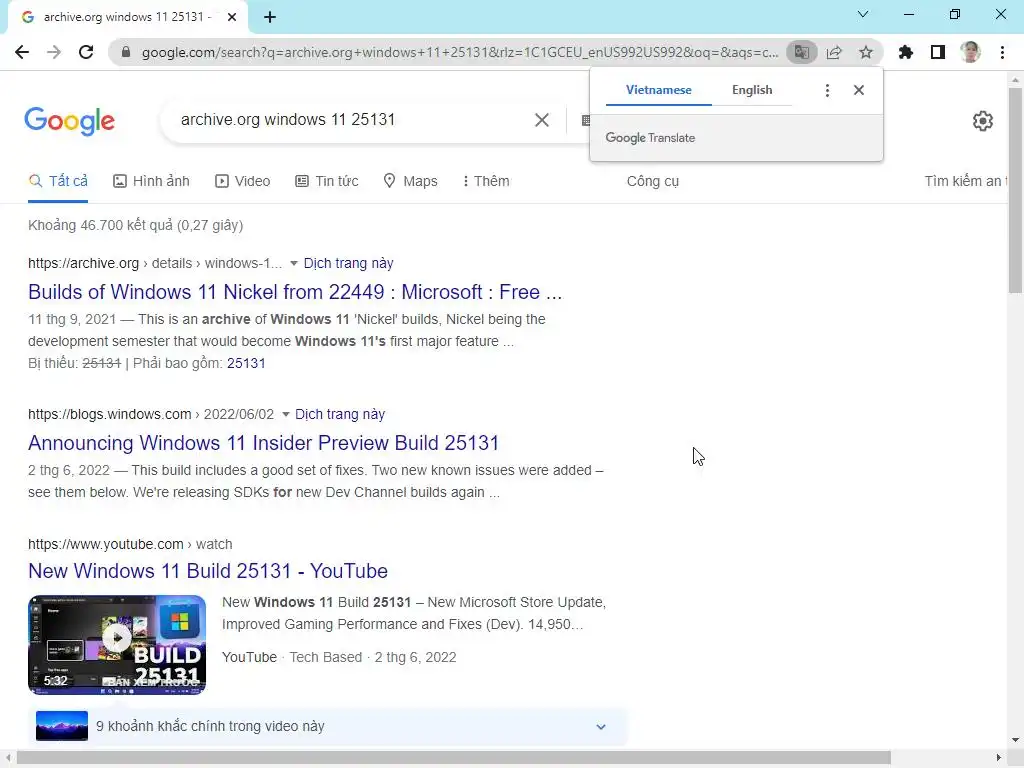Click the Google Translate icon in the address bar
This screenshot has width=1024, height=768.
pos(801,52)
